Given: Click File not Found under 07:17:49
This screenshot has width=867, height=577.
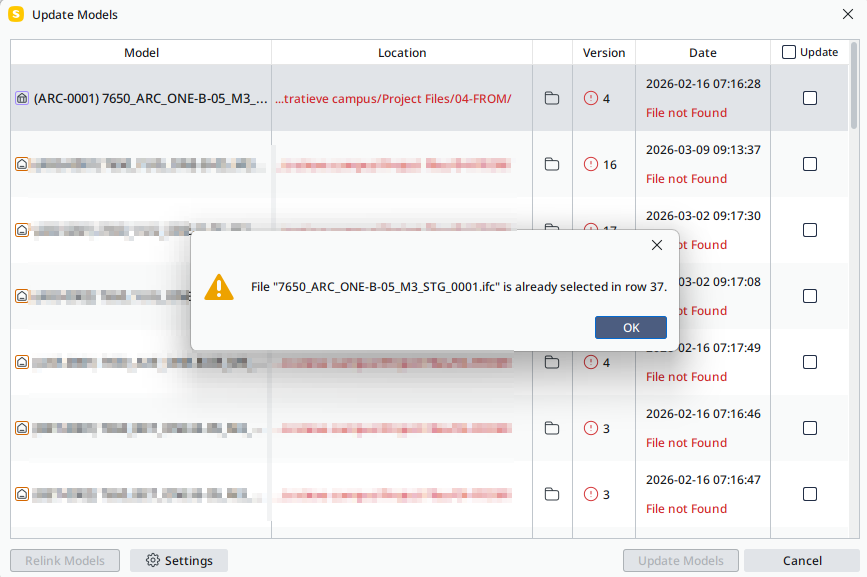Looking at the screenshot, I should point(686,376).
